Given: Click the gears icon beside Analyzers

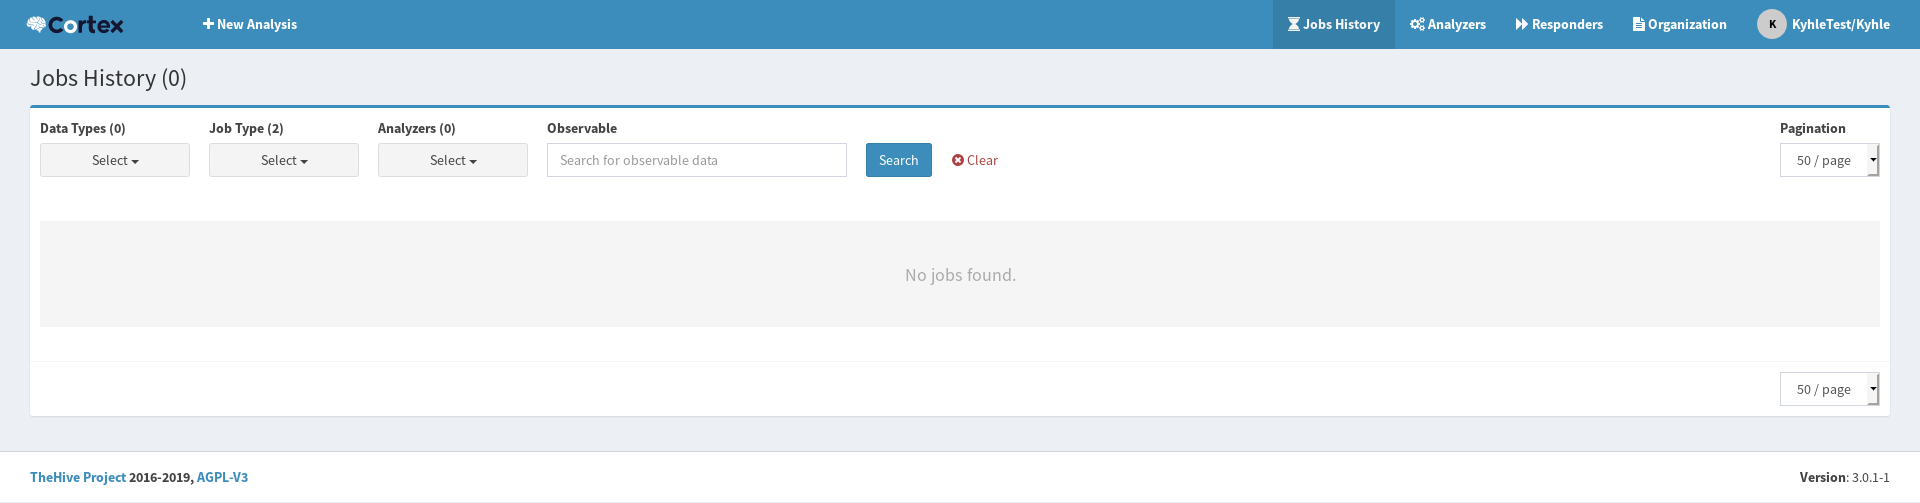Looking at the screenshot, I should (x=1417, y=24).
